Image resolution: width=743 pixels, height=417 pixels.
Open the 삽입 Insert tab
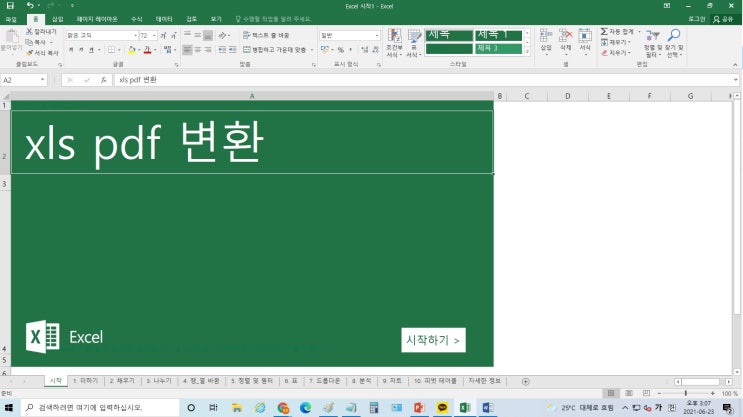pos(57,19)
